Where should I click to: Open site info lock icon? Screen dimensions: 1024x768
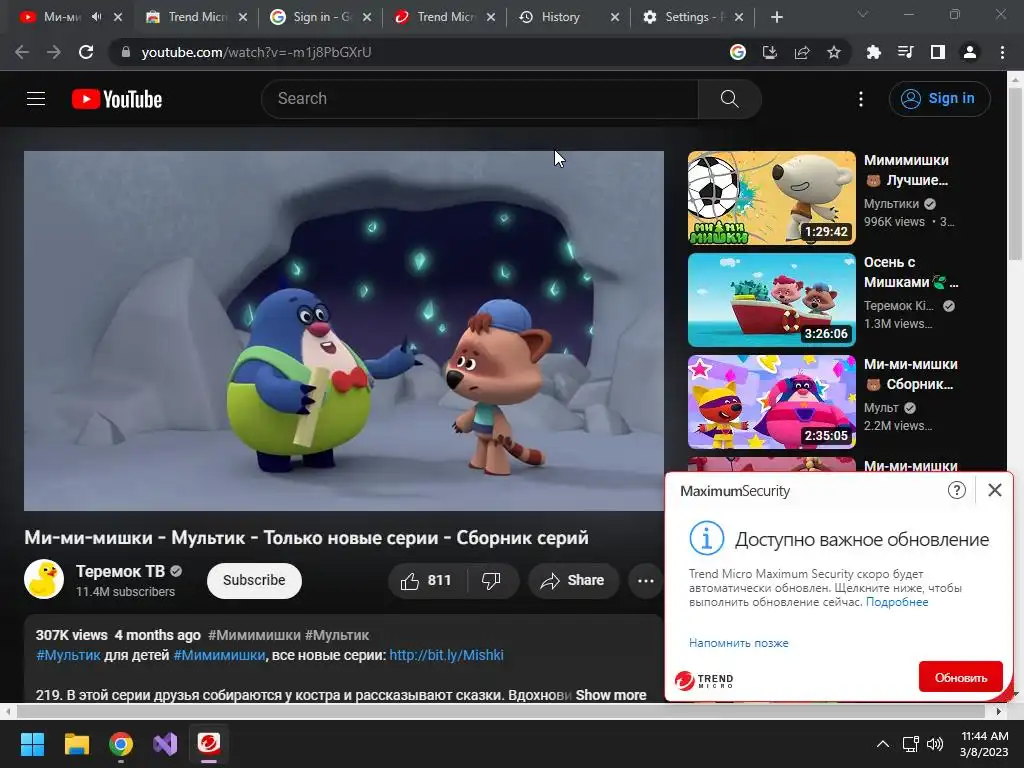pos(126,52)
